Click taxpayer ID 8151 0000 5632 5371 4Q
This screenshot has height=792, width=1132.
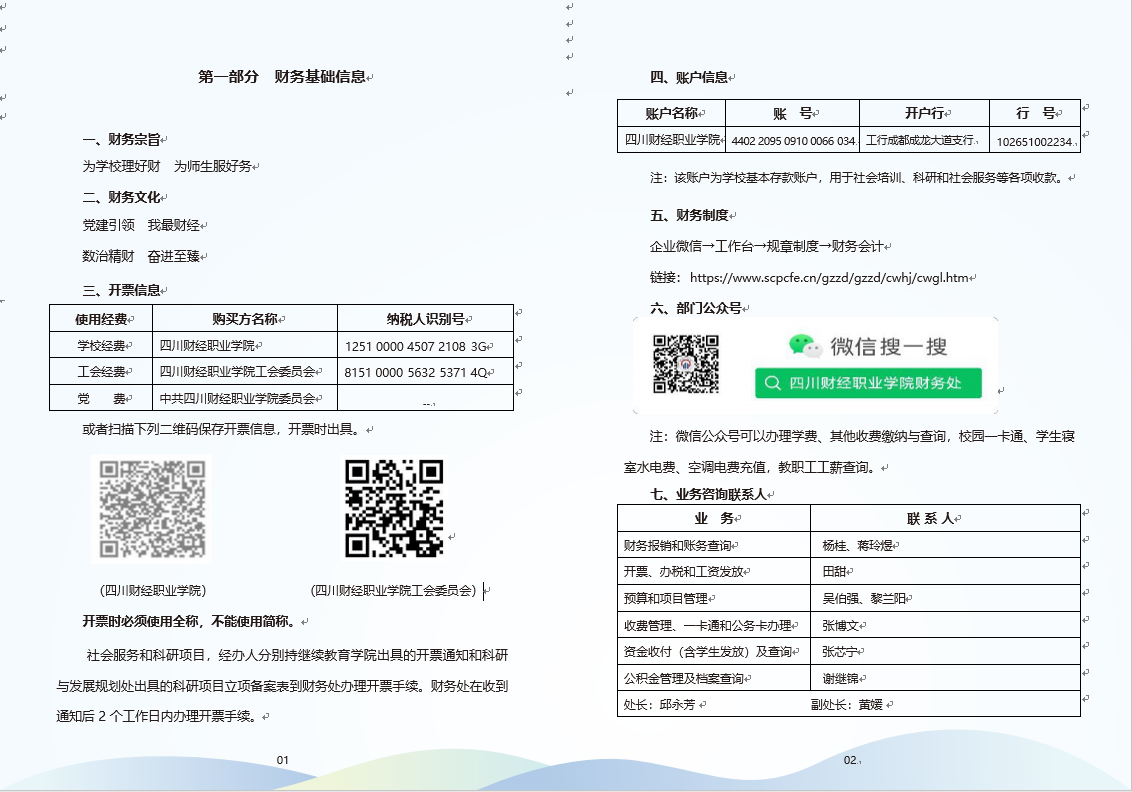tap(415, 372)
